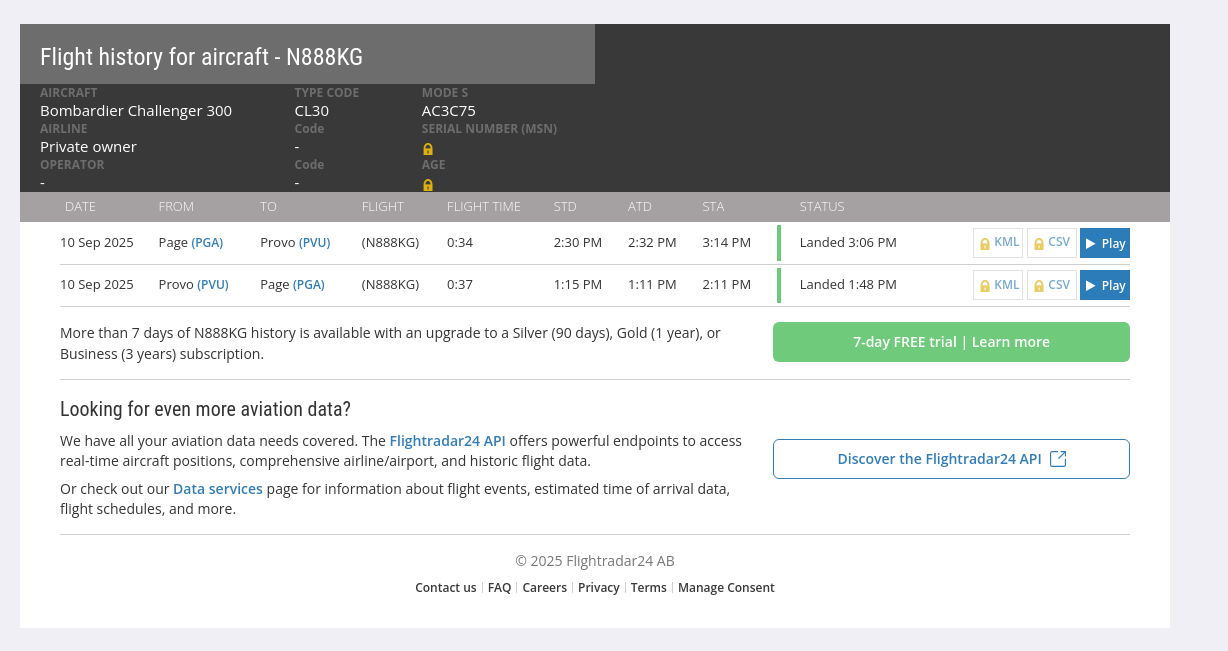The width and height of the screenshot is (1228, 651).
Task: Select the 2:30 PM STD cell
Action: pos(578,242)
